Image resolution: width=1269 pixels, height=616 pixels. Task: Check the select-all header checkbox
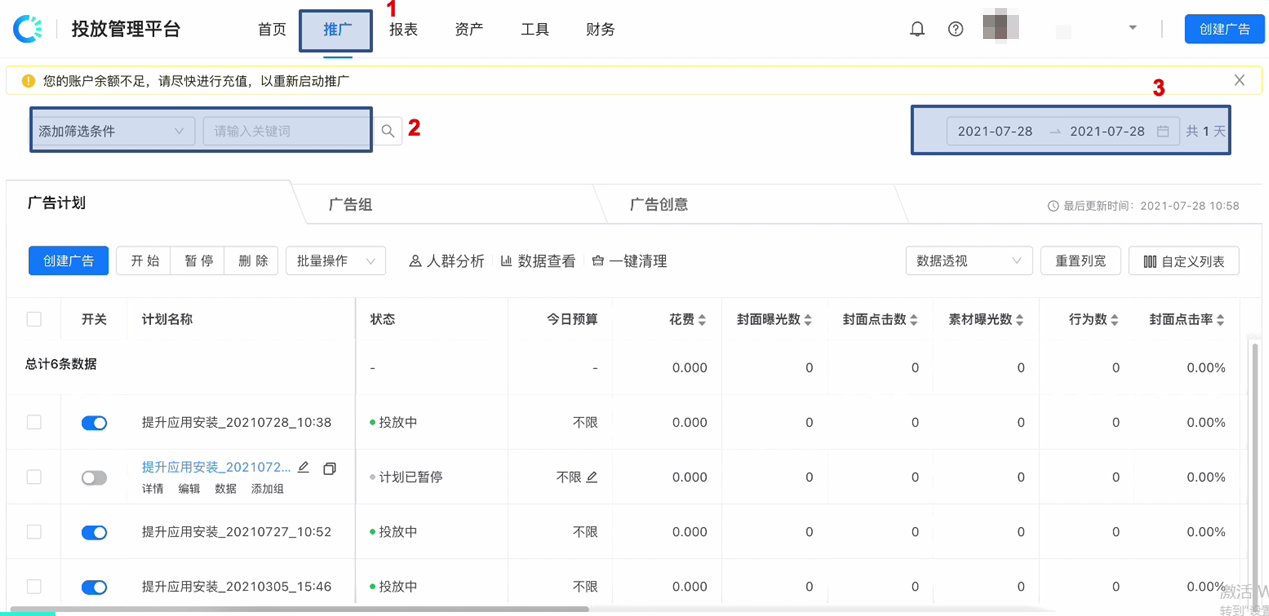point(34,319)
